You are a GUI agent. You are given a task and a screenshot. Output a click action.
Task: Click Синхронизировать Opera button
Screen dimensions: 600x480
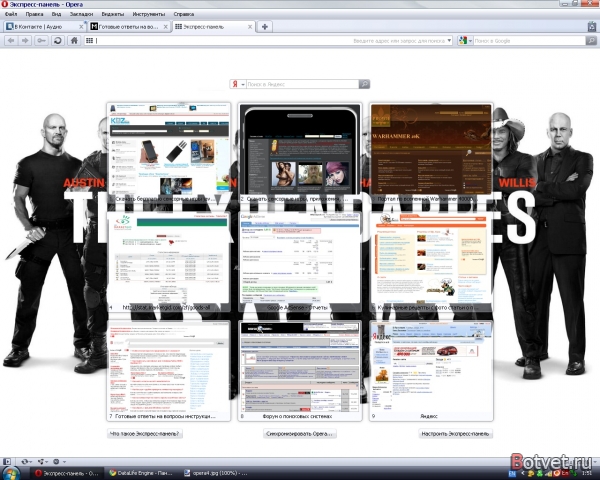tap(300, 434)
